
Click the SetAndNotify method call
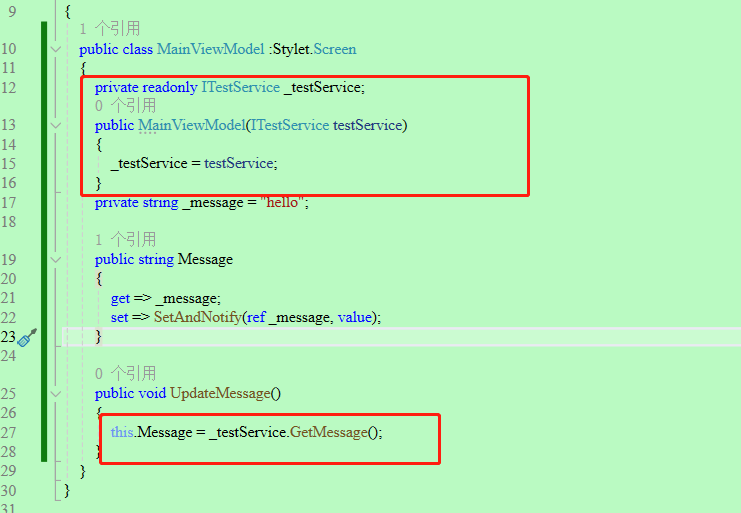pyautogui.click(x=198, y=317)
